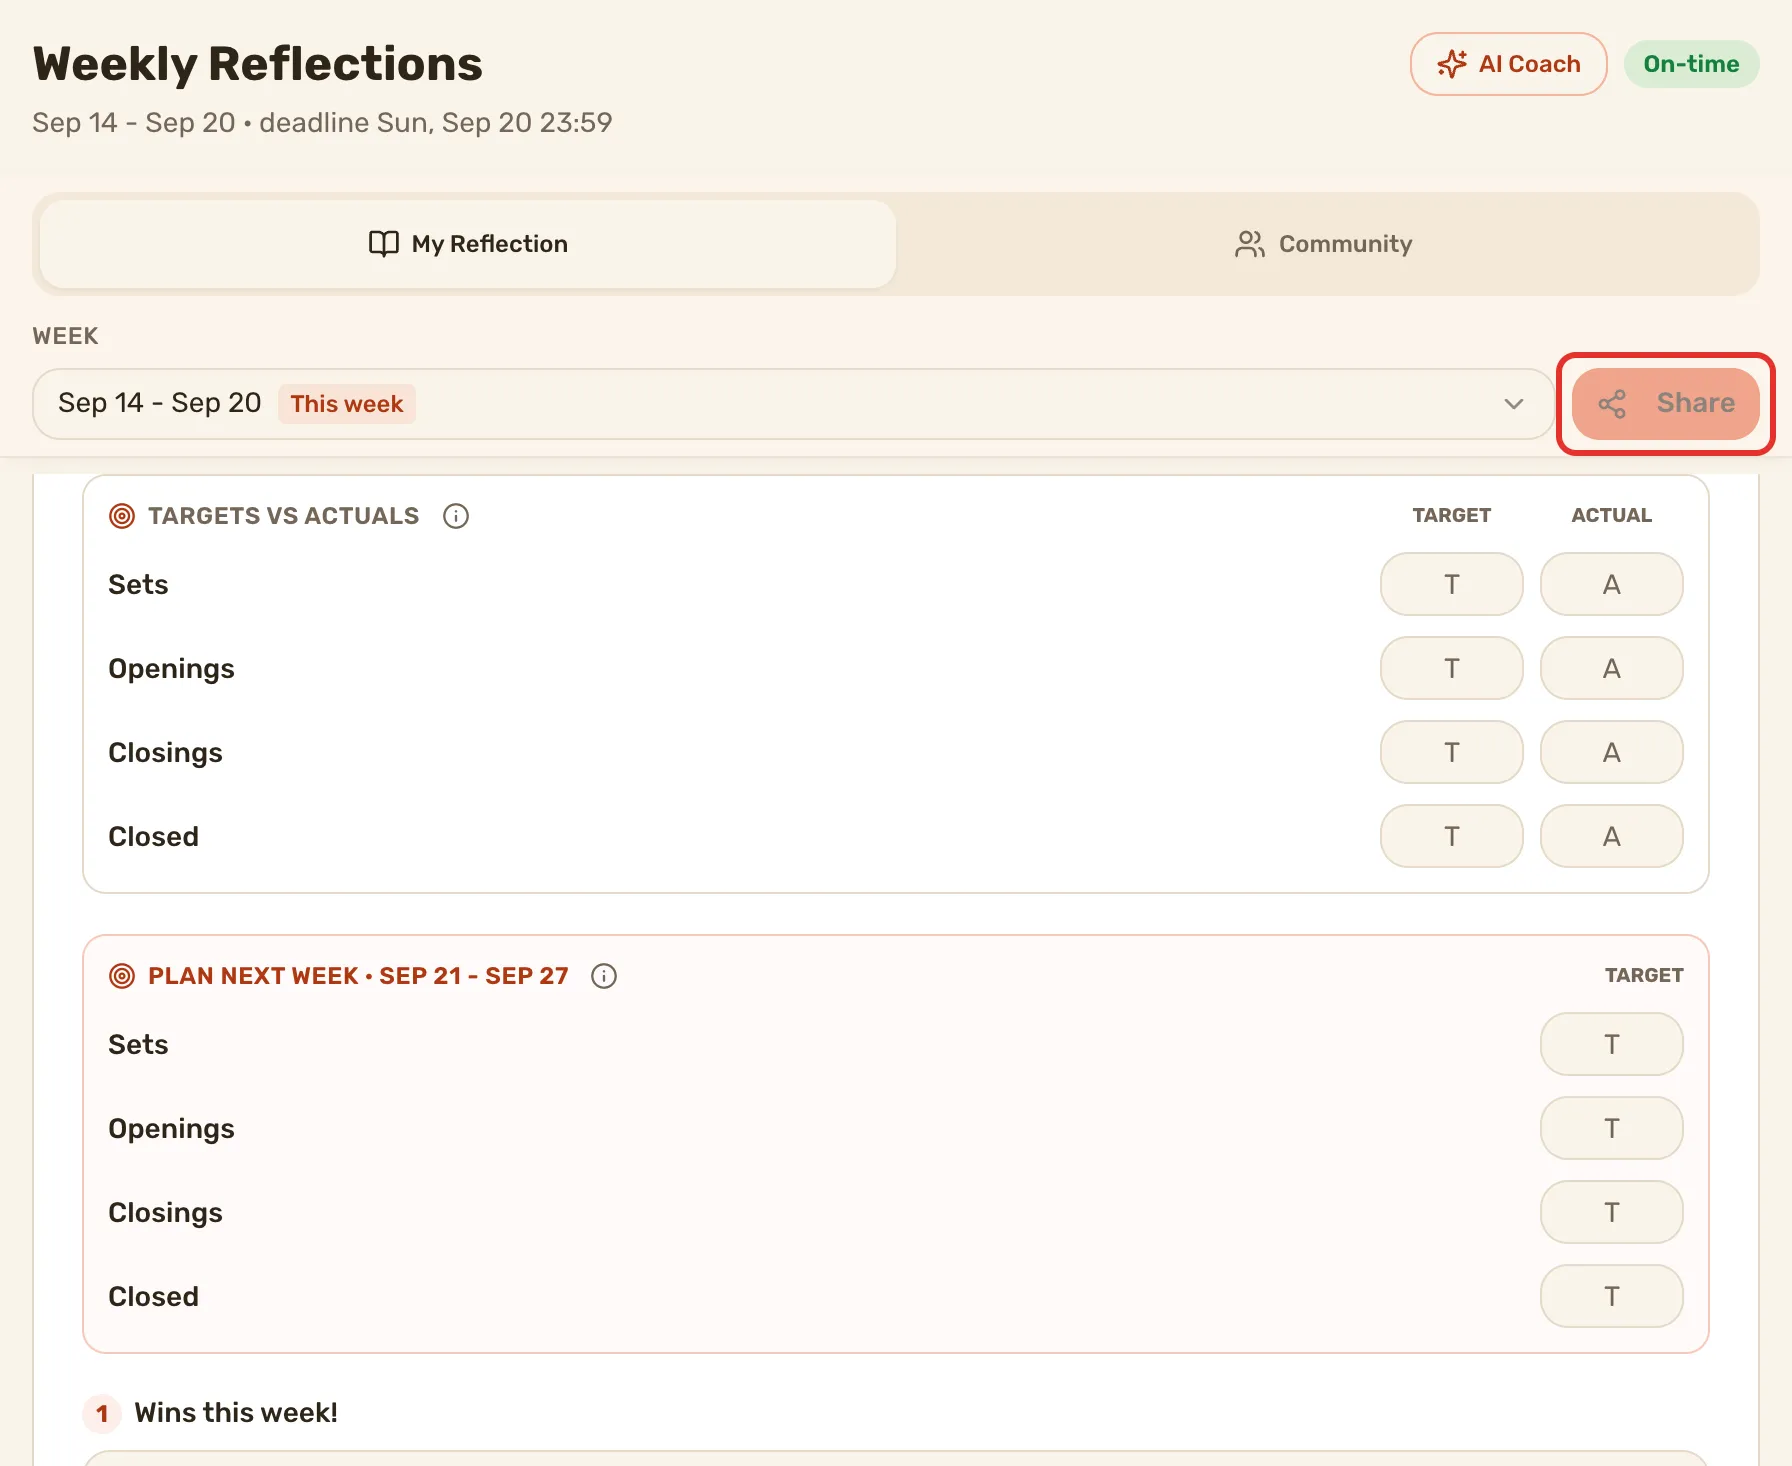This screenshot has height=1466, width=1792.
Task: Click the ACTUAL column header
Action: pyautogui.click(x=1612, y=515)
